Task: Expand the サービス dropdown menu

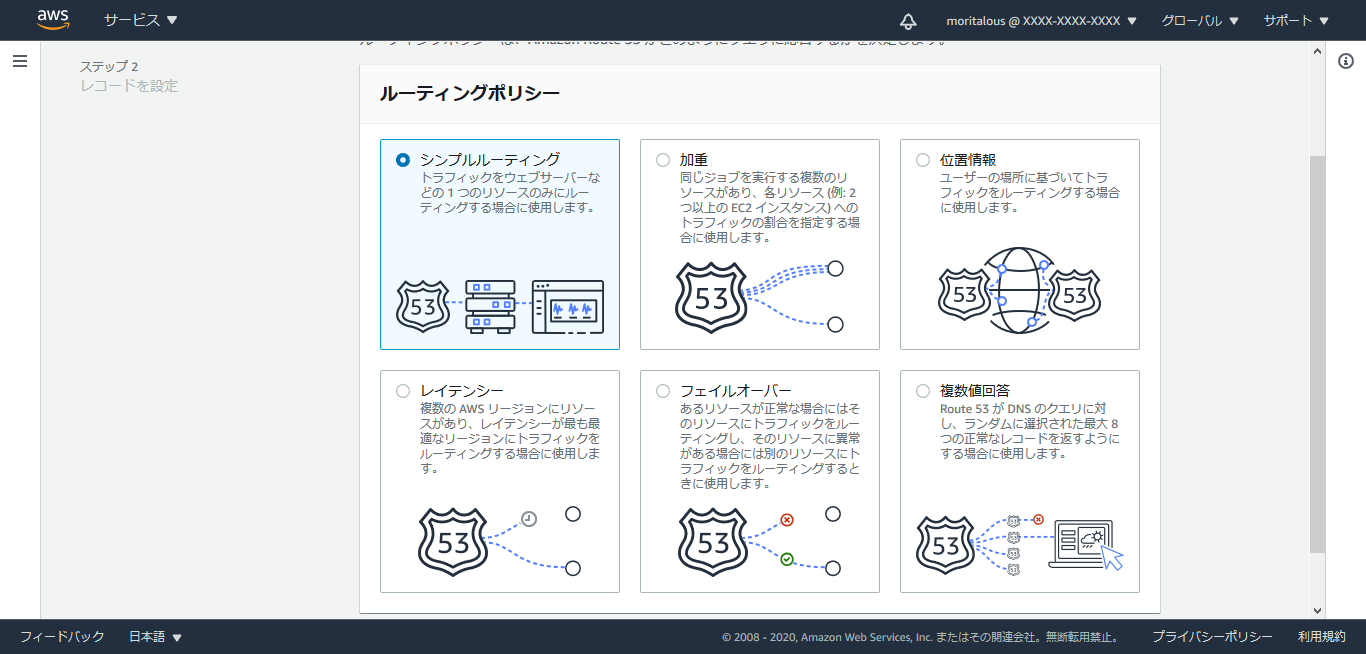Action: [140, 20]
